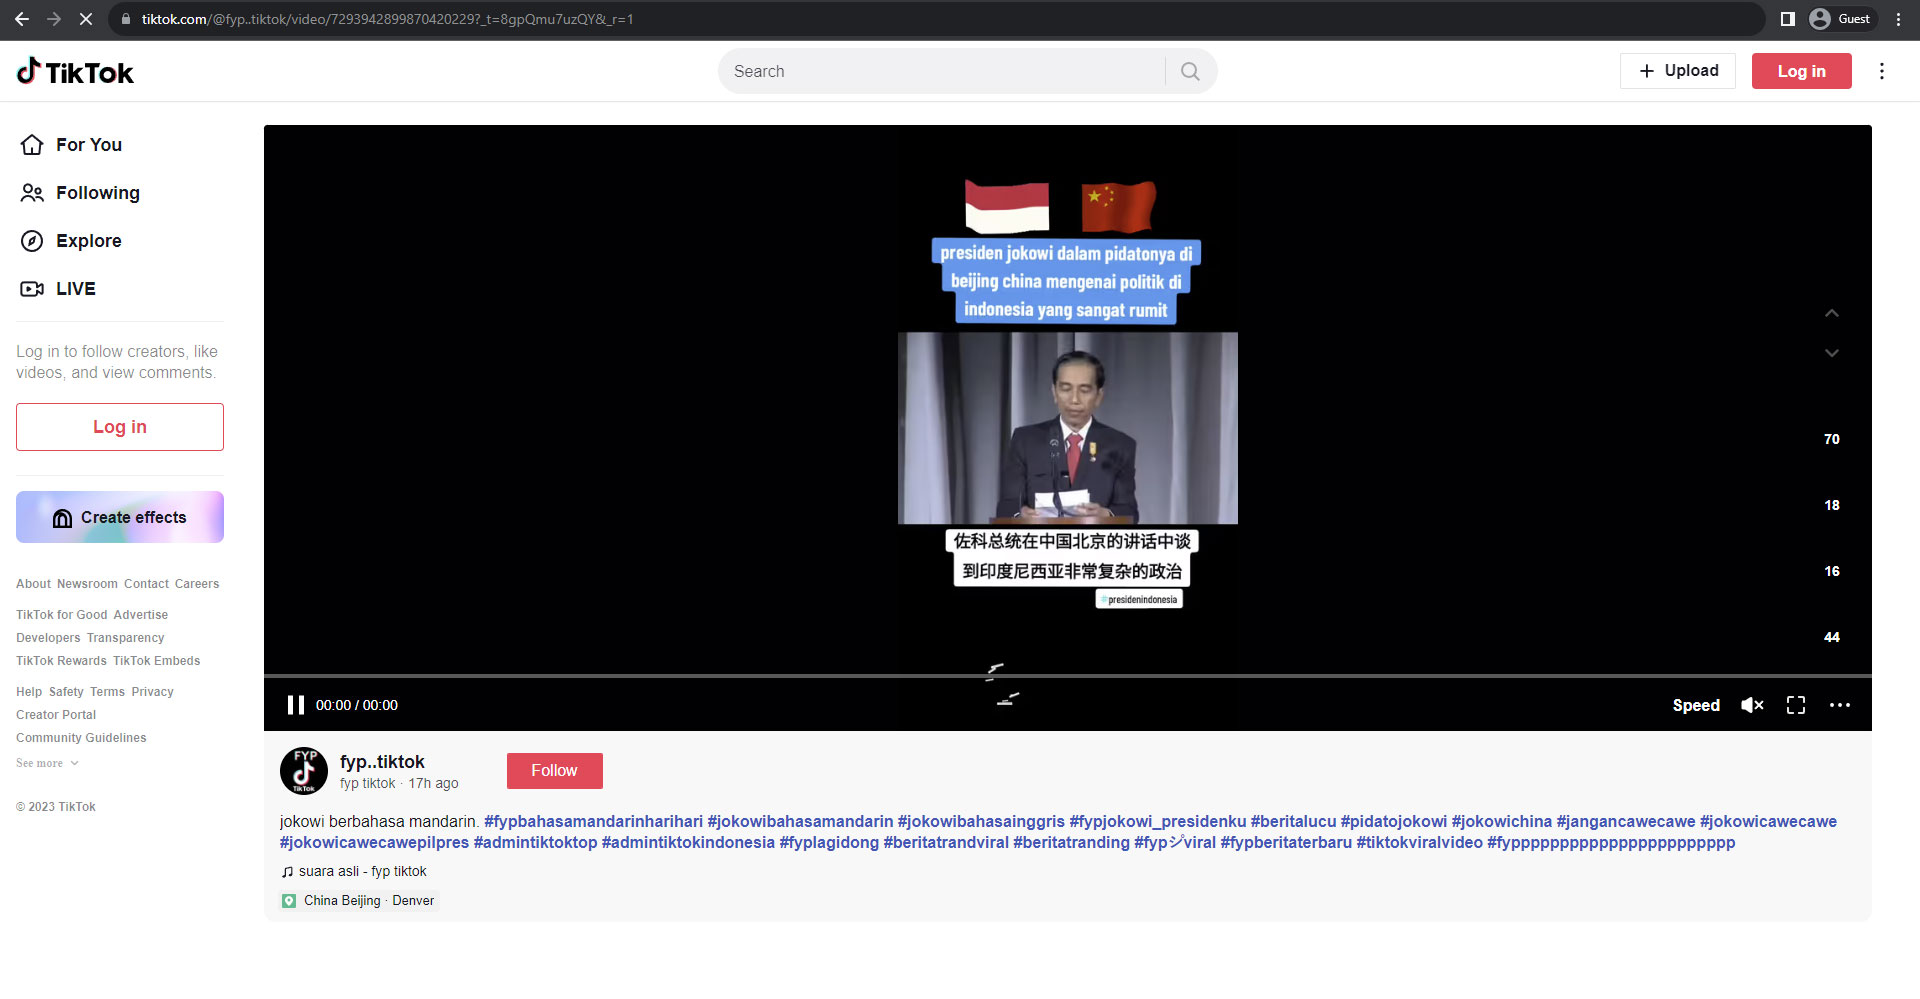Open China Beijing location tag
This screenshot has width=1920, height=999.
[x=360, y=901]
